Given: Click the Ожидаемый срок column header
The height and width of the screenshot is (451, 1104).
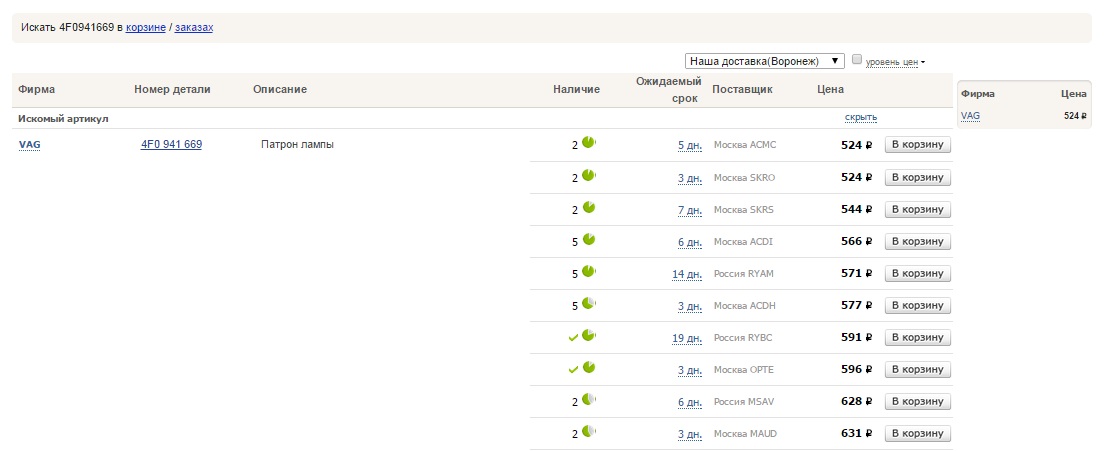Looking at the screenshot, I should pyautogui.click(x=669, y=90).
